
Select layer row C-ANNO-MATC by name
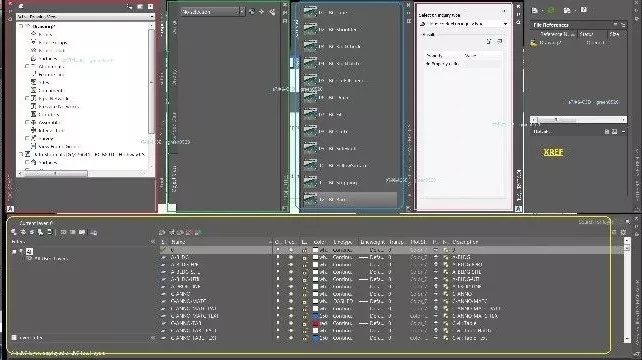(x=188, y=301)
